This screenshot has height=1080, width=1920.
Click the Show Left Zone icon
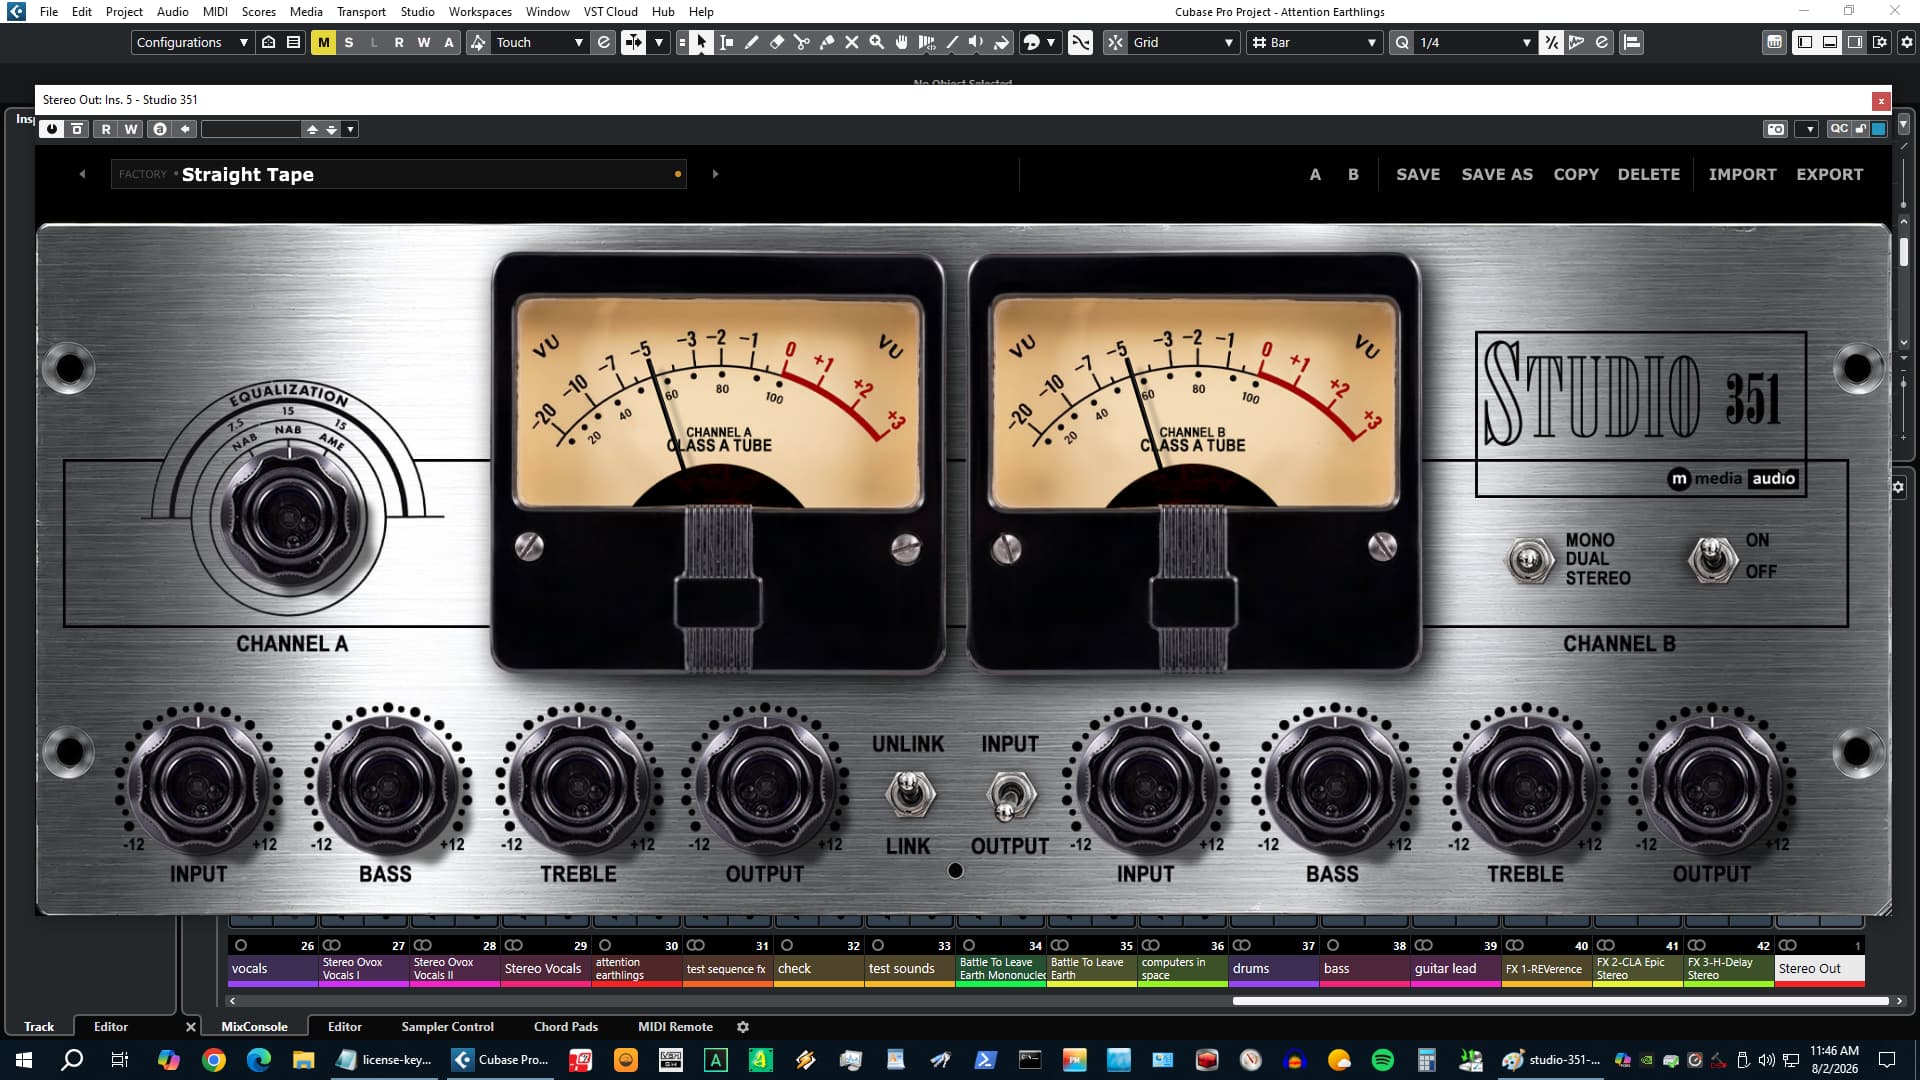pos(1805,42)
